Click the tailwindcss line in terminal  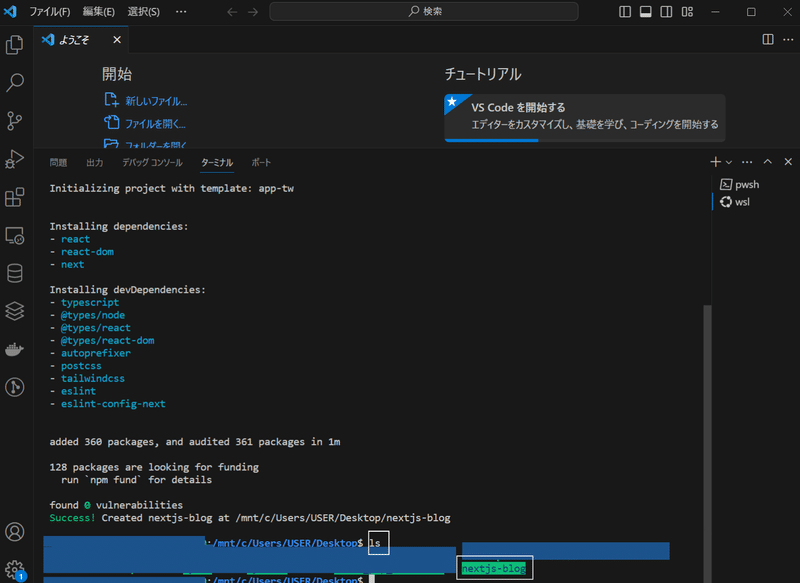[x=92, y=378]
